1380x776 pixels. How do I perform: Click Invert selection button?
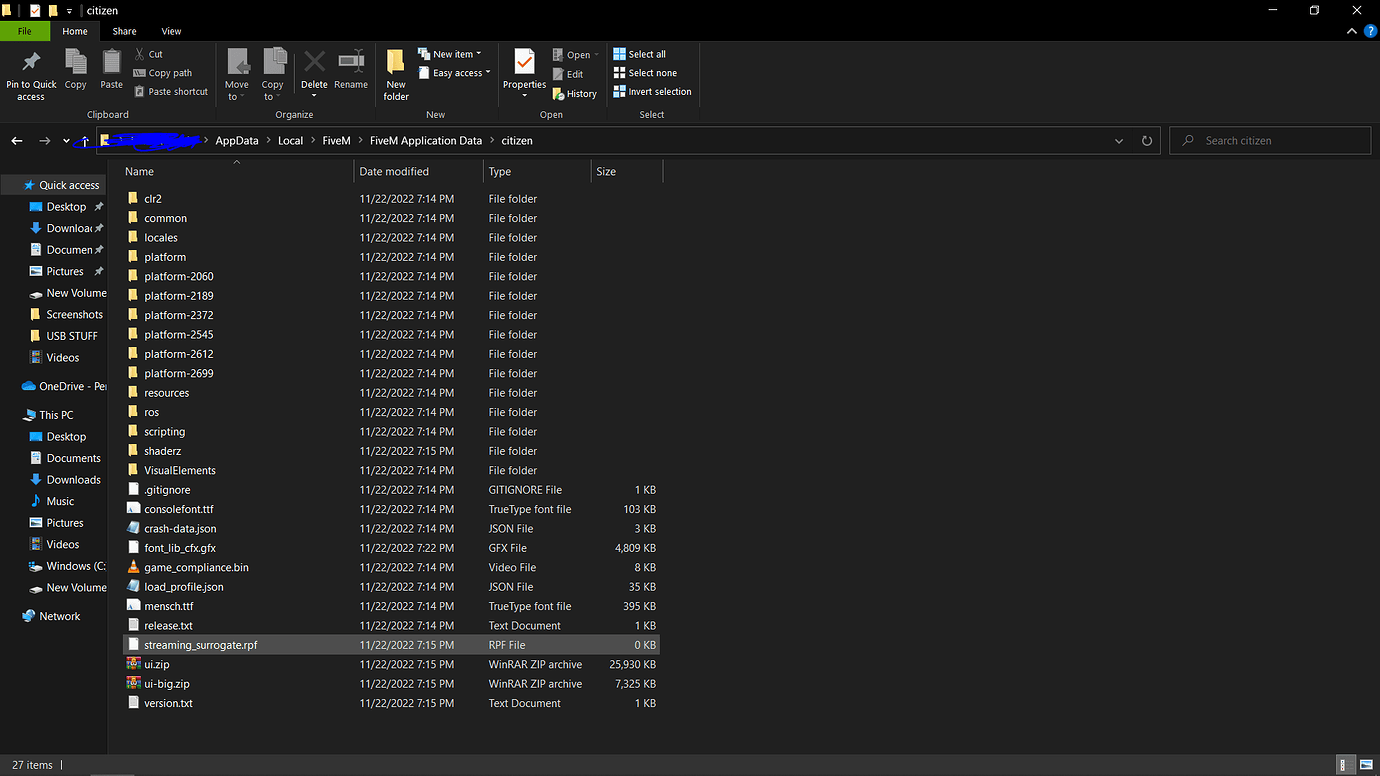(x=652, y=91)
